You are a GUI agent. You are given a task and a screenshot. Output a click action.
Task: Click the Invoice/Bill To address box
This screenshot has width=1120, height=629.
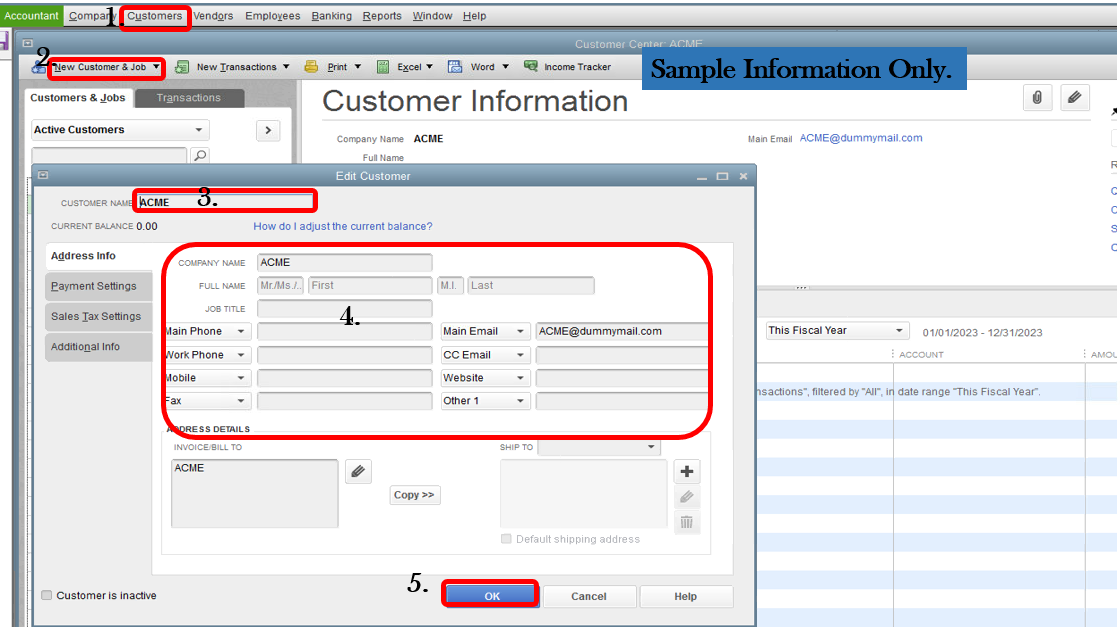click(254, 493)
